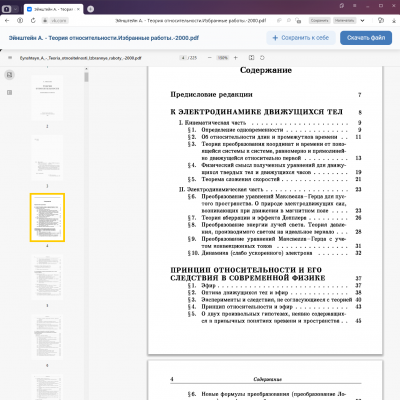The image size is (400, 400).
Task: Go back with the browser back arrow
Action: pyautogui.click(x=7, y=21)
